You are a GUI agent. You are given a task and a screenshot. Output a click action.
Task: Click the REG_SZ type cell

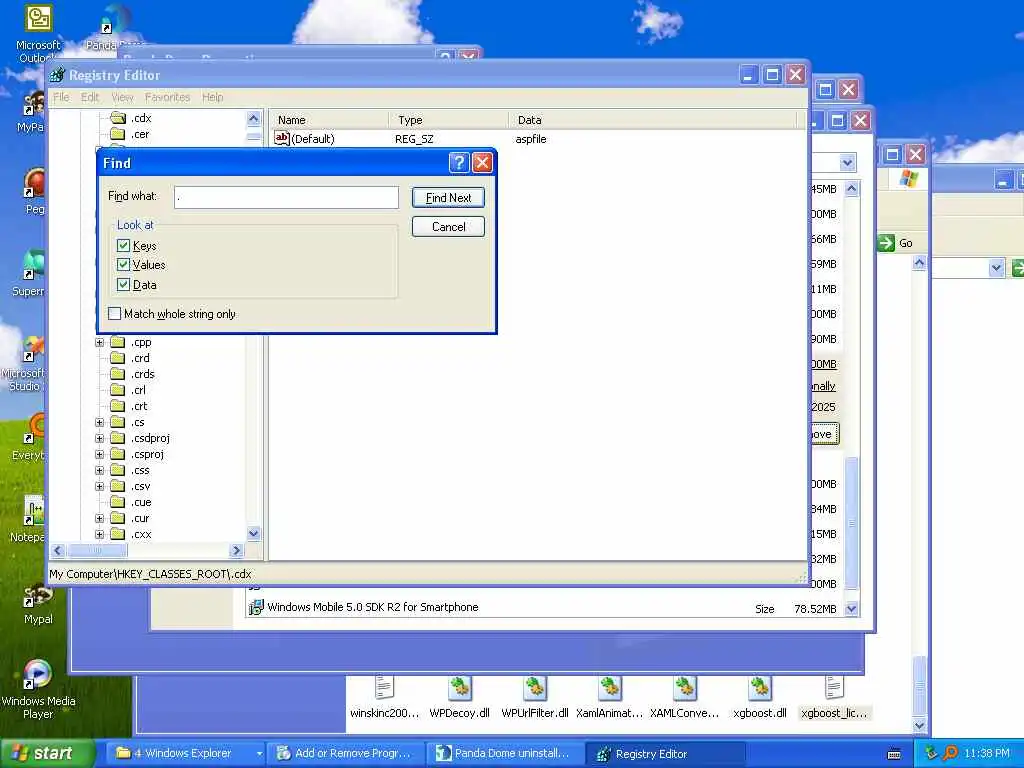(x=414, y=139)
